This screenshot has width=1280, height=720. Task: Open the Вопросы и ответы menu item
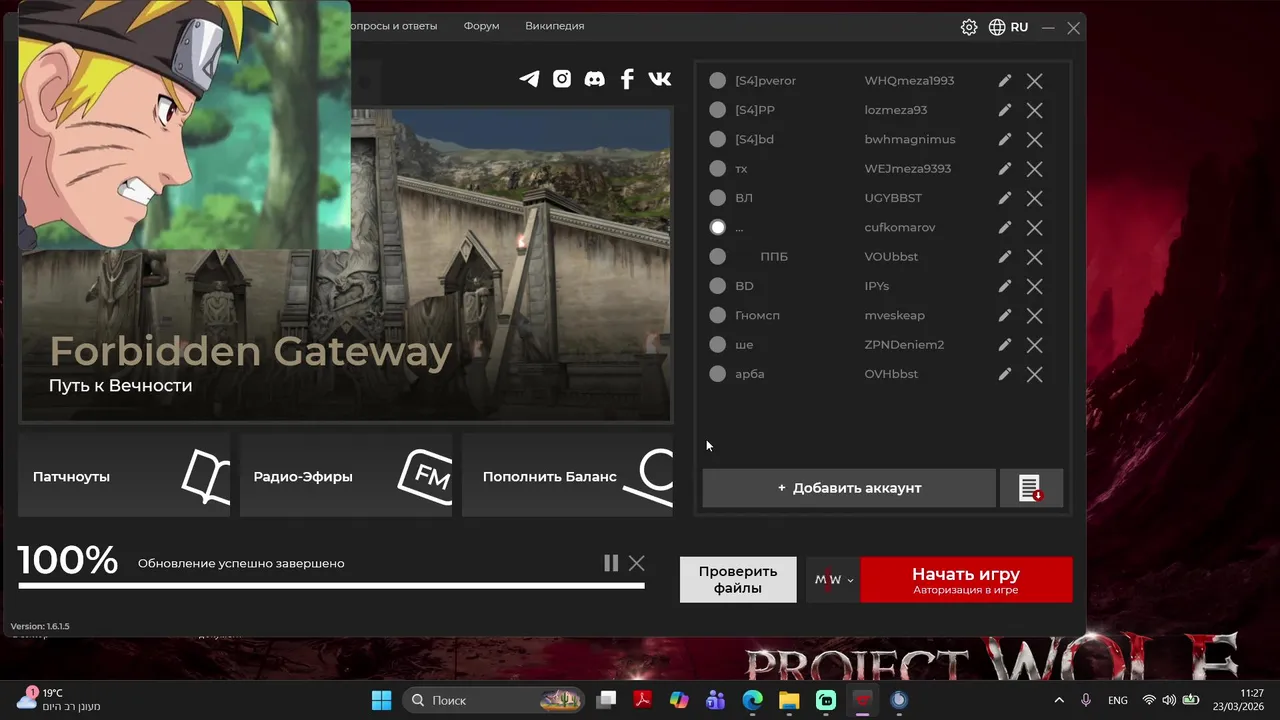pyautogui.click(x=393, y=26)
